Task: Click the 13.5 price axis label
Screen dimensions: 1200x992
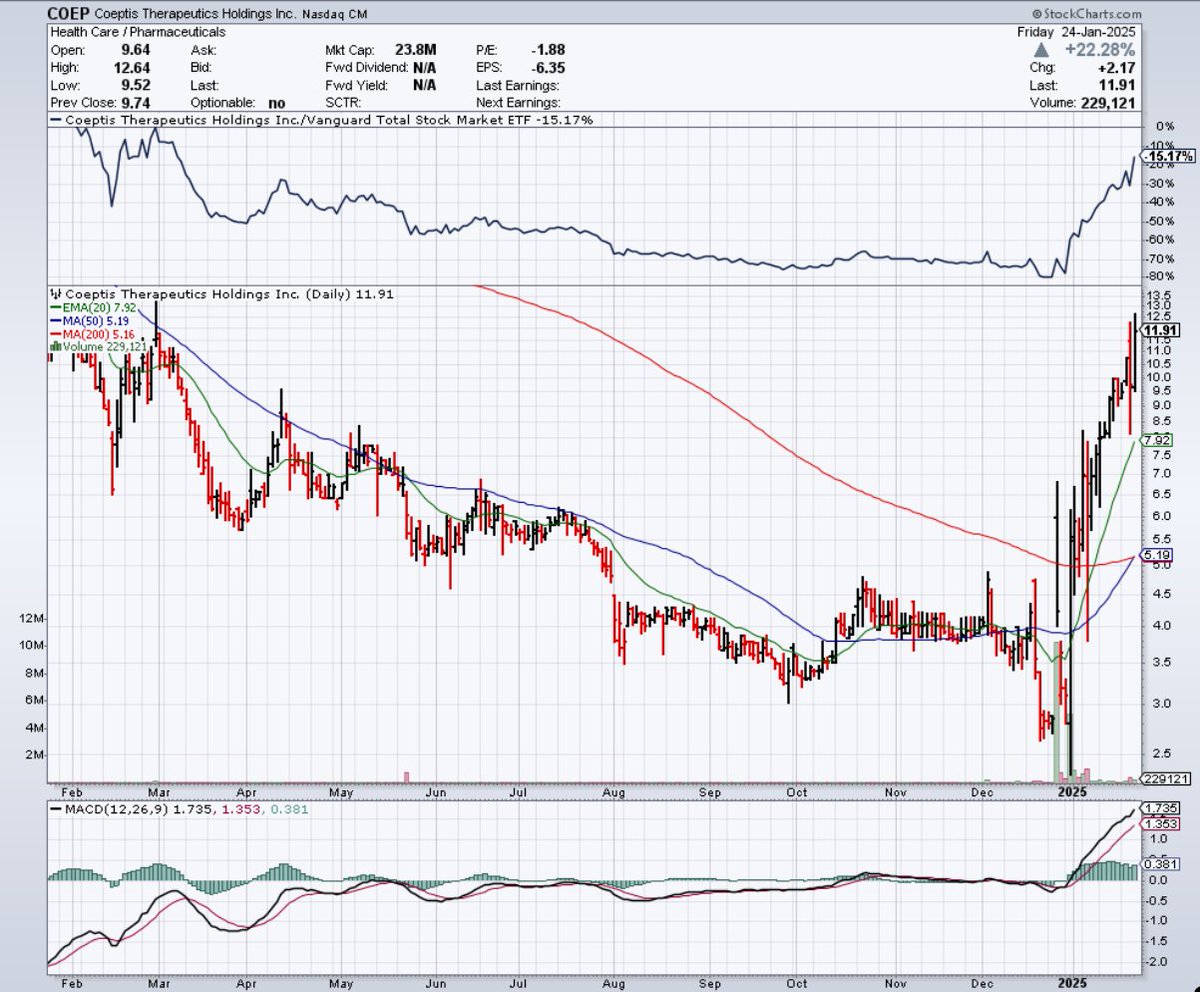Action: pyautogui.click(x=1160, y=295)
